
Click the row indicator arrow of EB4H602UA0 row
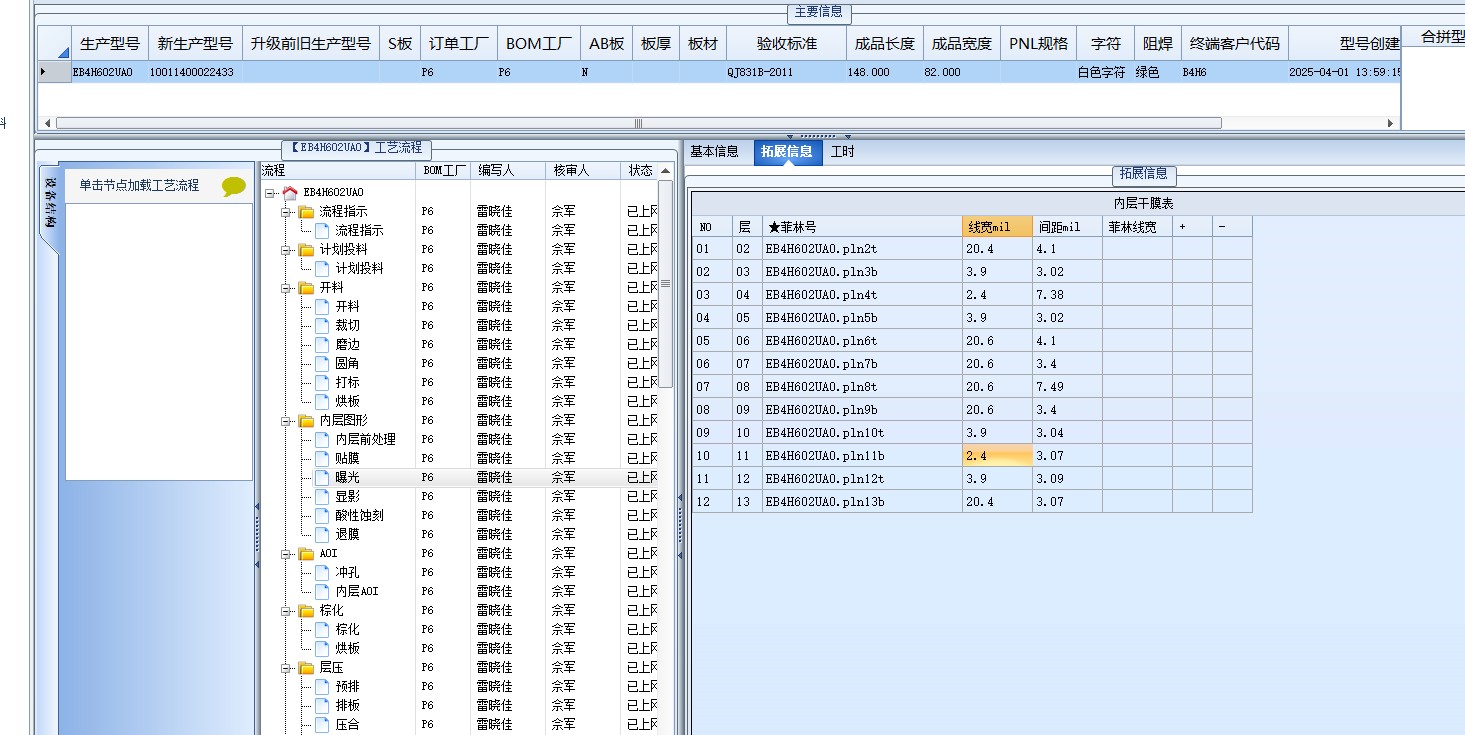click(x=42, y=72)
